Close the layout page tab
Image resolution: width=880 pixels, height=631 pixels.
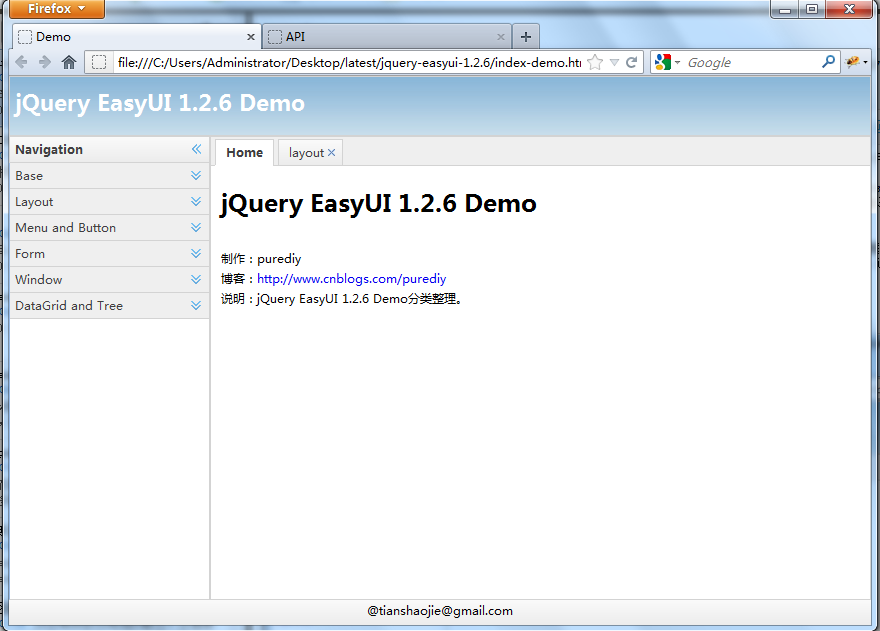tap(332, 153)
